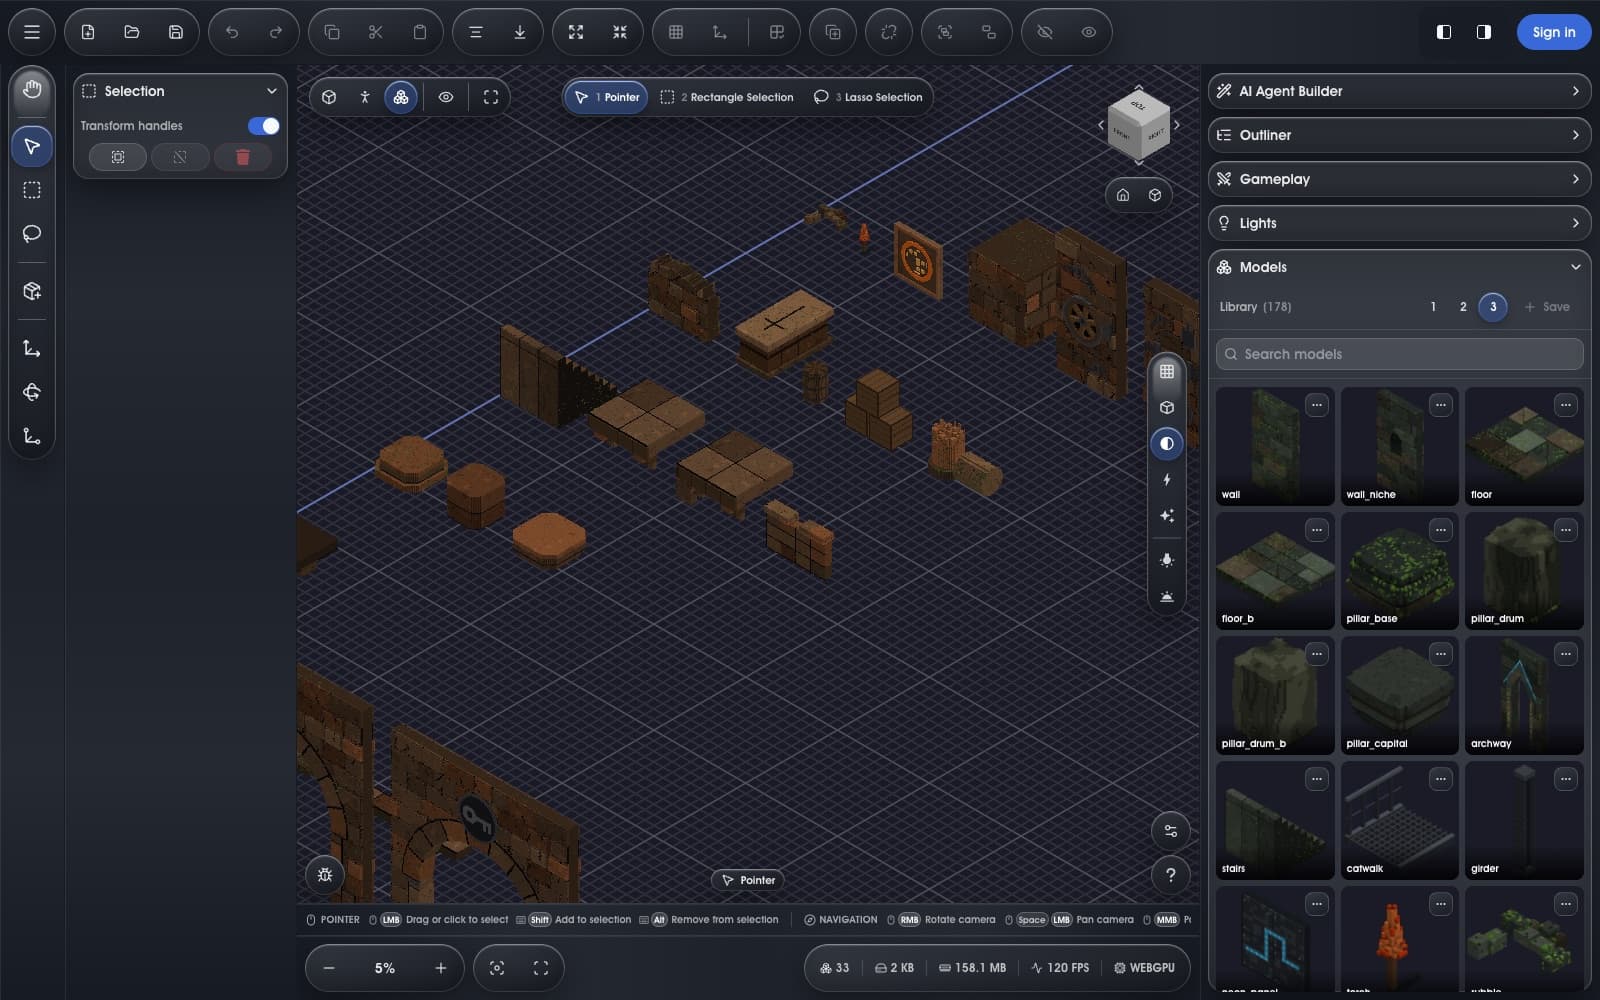
Task: Paste with the clipboard icon
Action: click(x=420, y=32)
